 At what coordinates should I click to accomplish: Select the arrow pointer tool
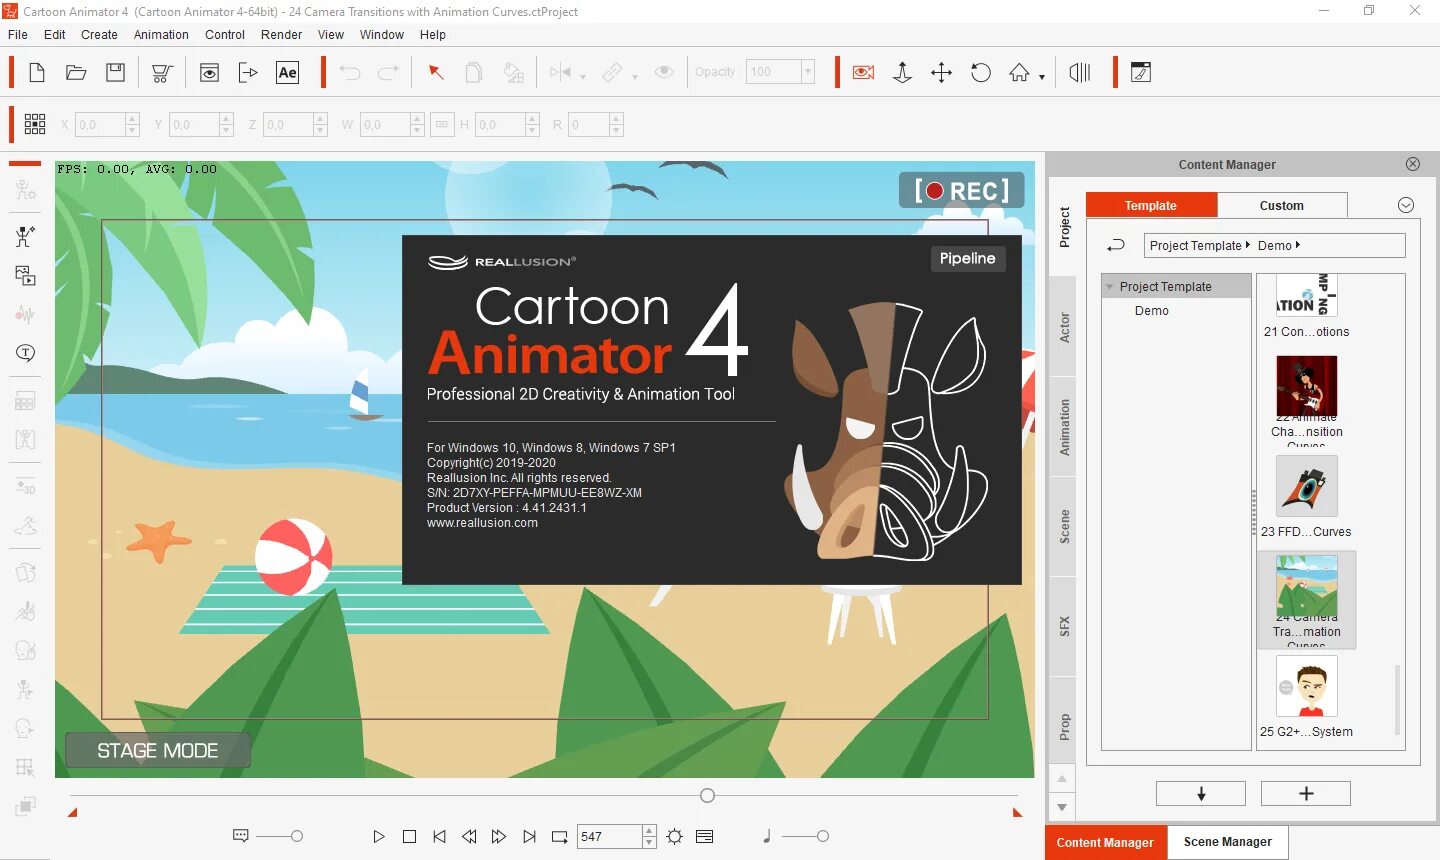coord(436,72)
